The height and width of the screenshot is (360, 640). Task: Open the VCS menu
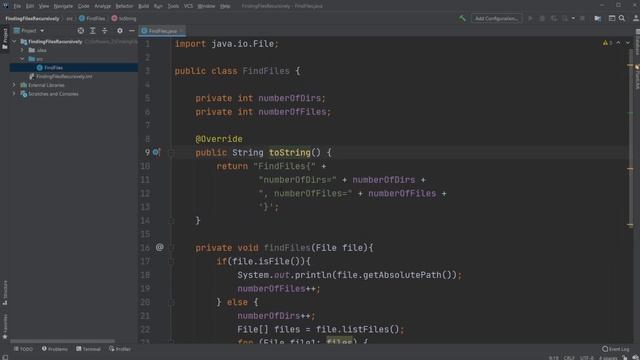(188, 6)
